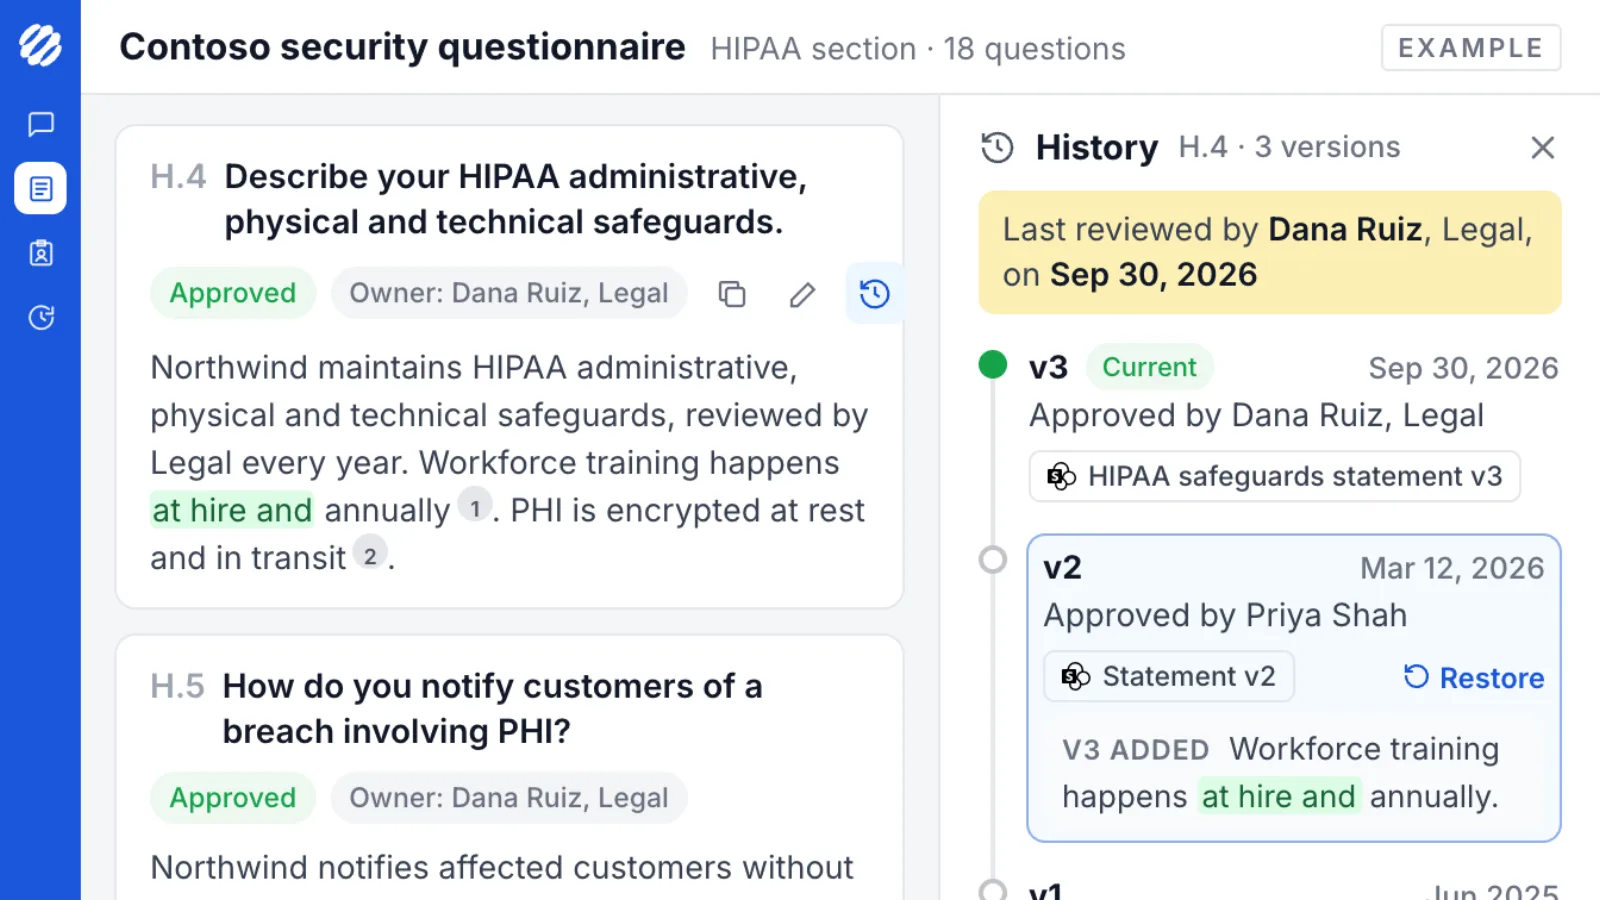Open citation 2 after transit
1600x900 pixels.
(x=370, y=555)
